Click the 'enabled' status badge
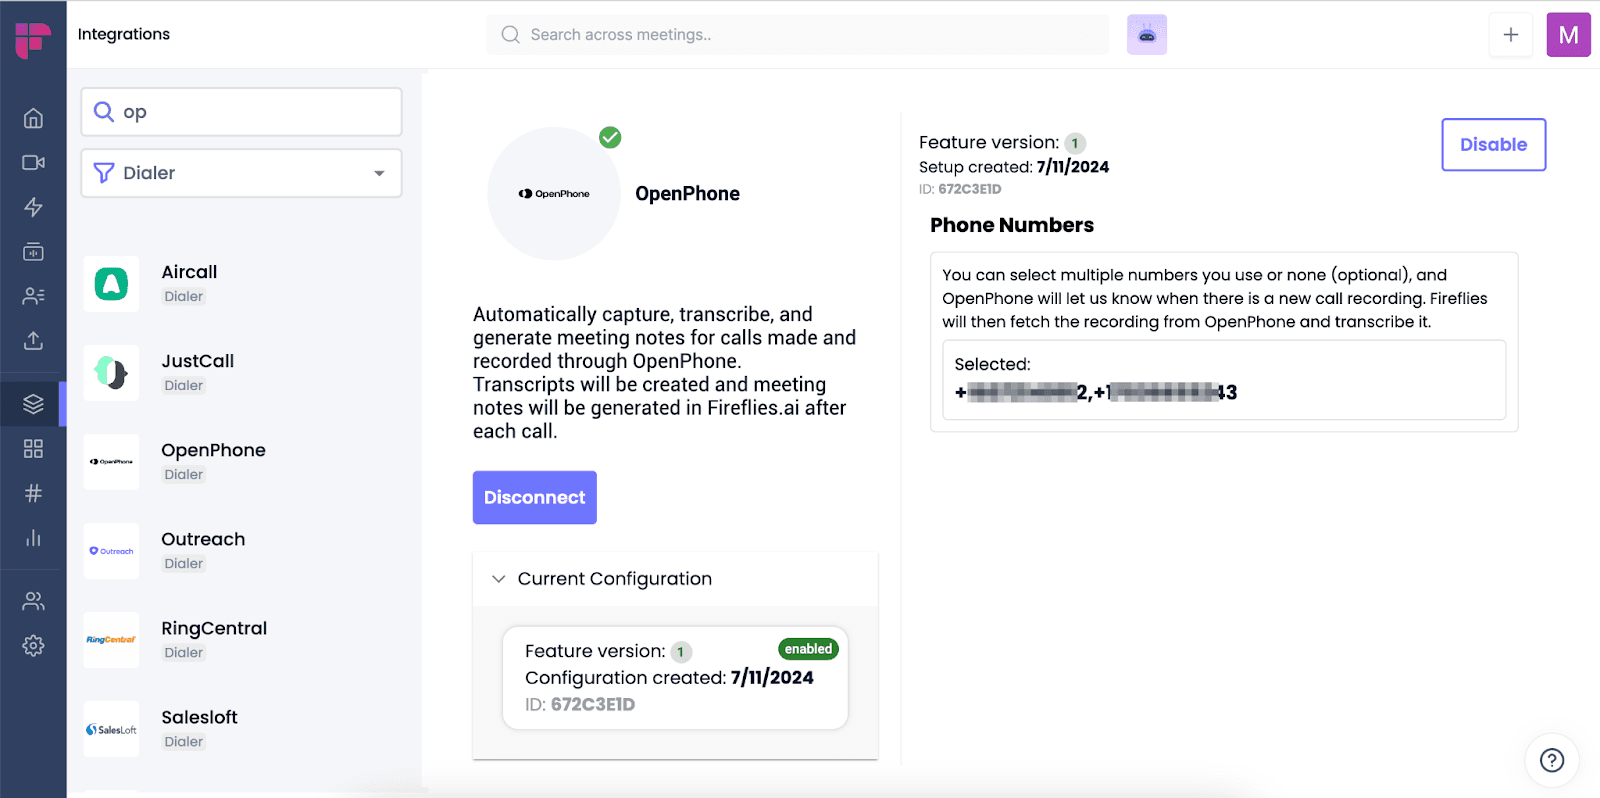1600x798 pixels. click(x=808, y=649)
